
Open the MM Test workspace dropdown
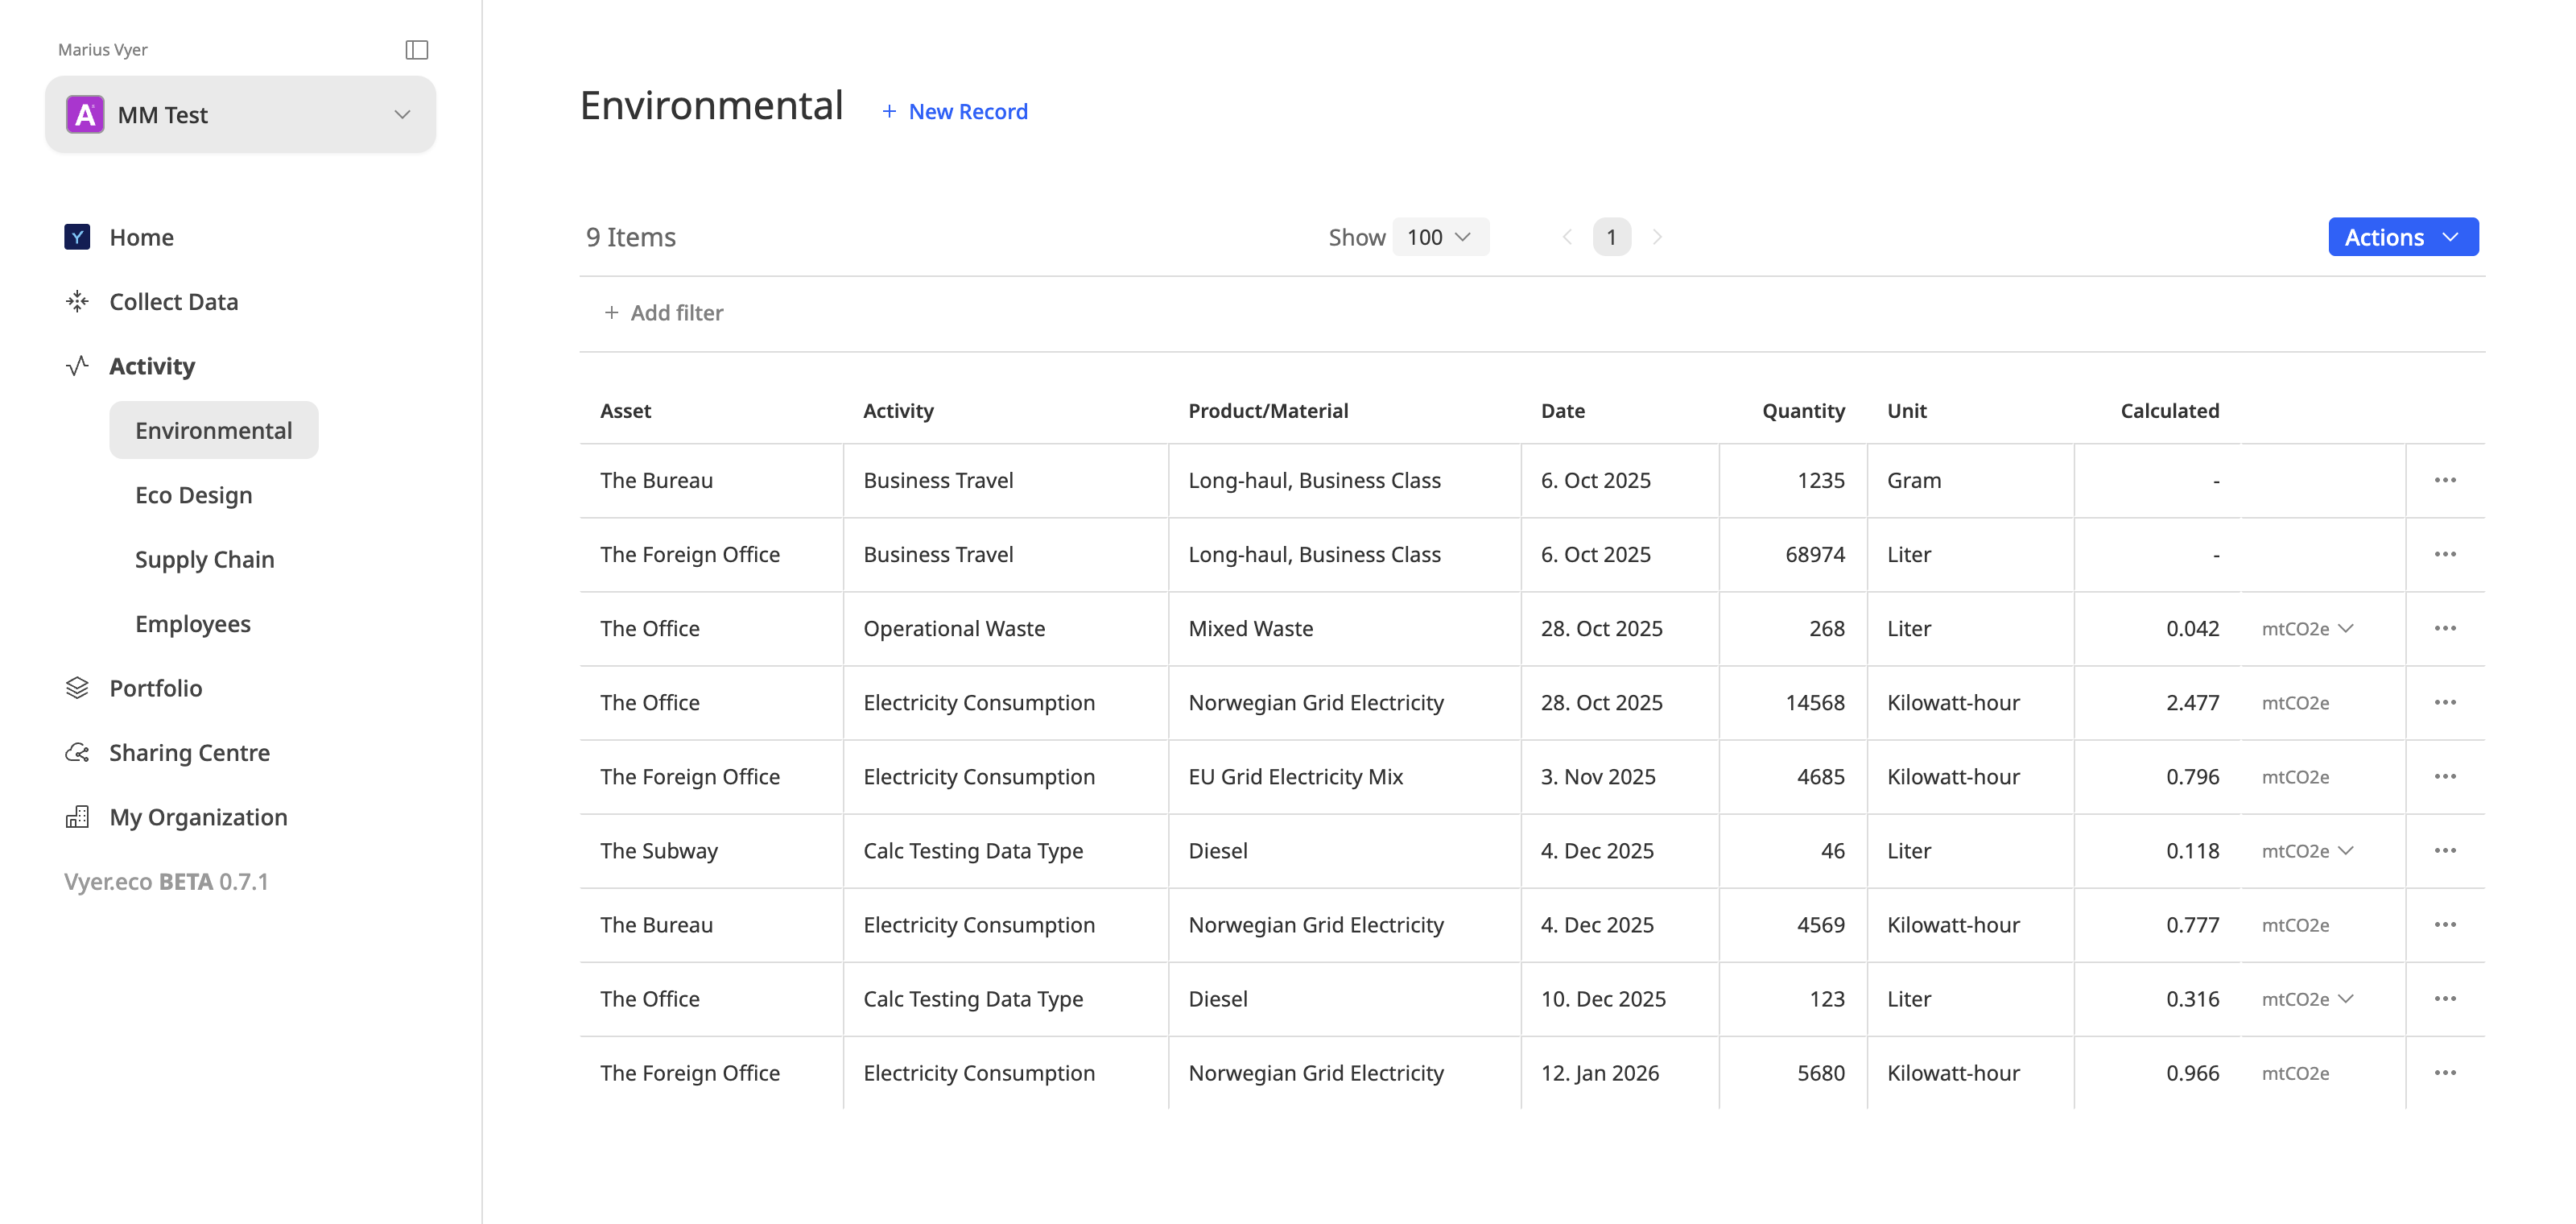(240, 115)
